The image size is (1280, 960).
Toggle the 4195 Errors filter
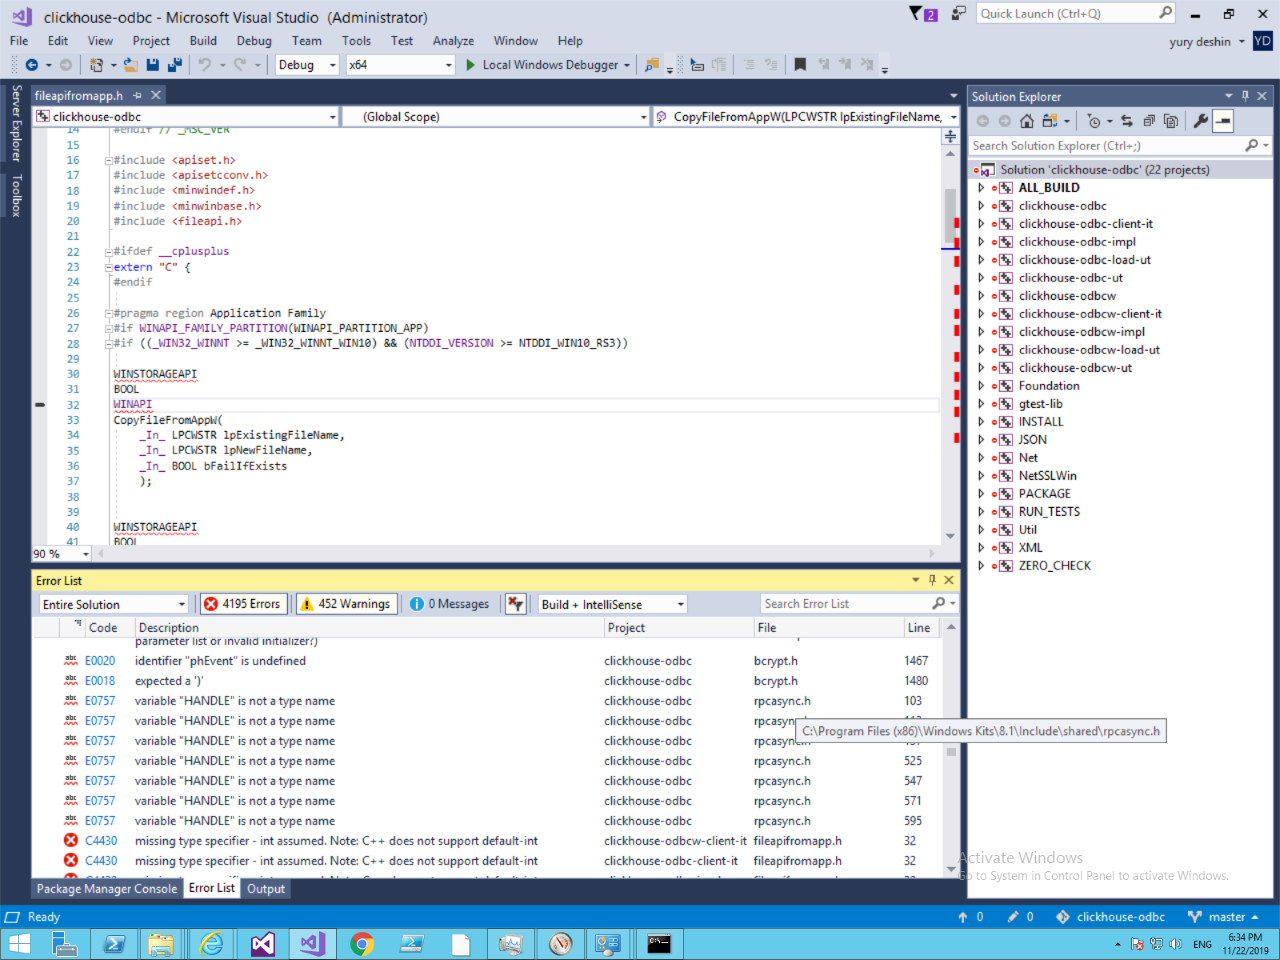pyautogui.click(x=243, y=604)
